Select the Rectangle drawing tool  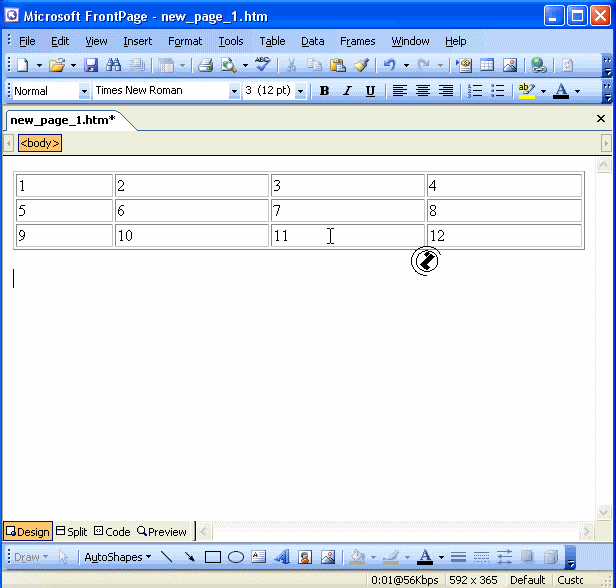pyautogui.click(x=213, y=557)
